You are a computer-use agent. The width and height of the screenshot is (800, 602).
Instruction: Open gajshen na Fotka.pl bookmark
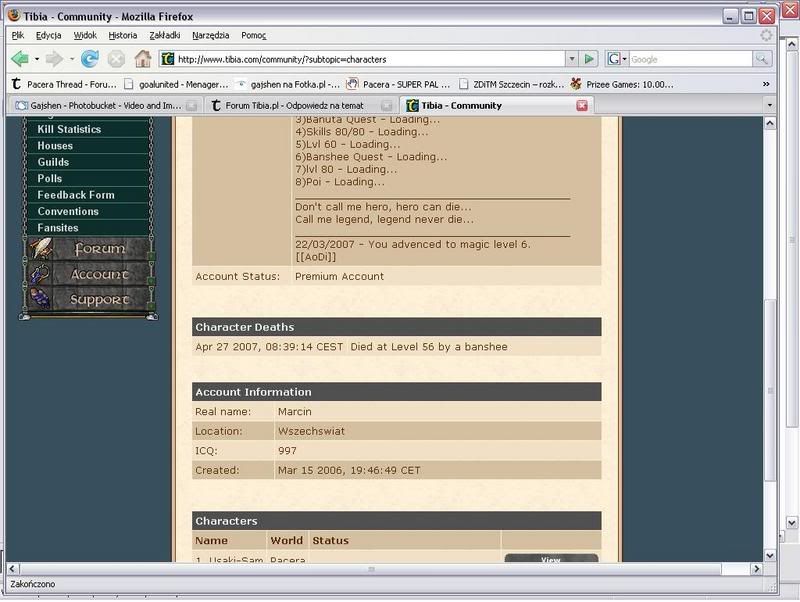[289, 84]
